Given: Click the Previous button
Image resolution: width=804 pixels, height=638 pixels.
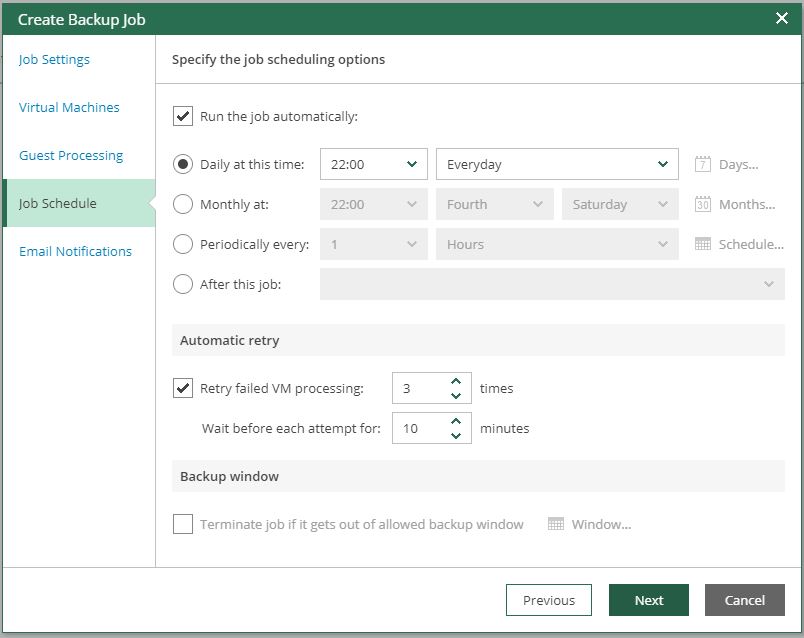Looking at the screenshot, I should point(548,600).
